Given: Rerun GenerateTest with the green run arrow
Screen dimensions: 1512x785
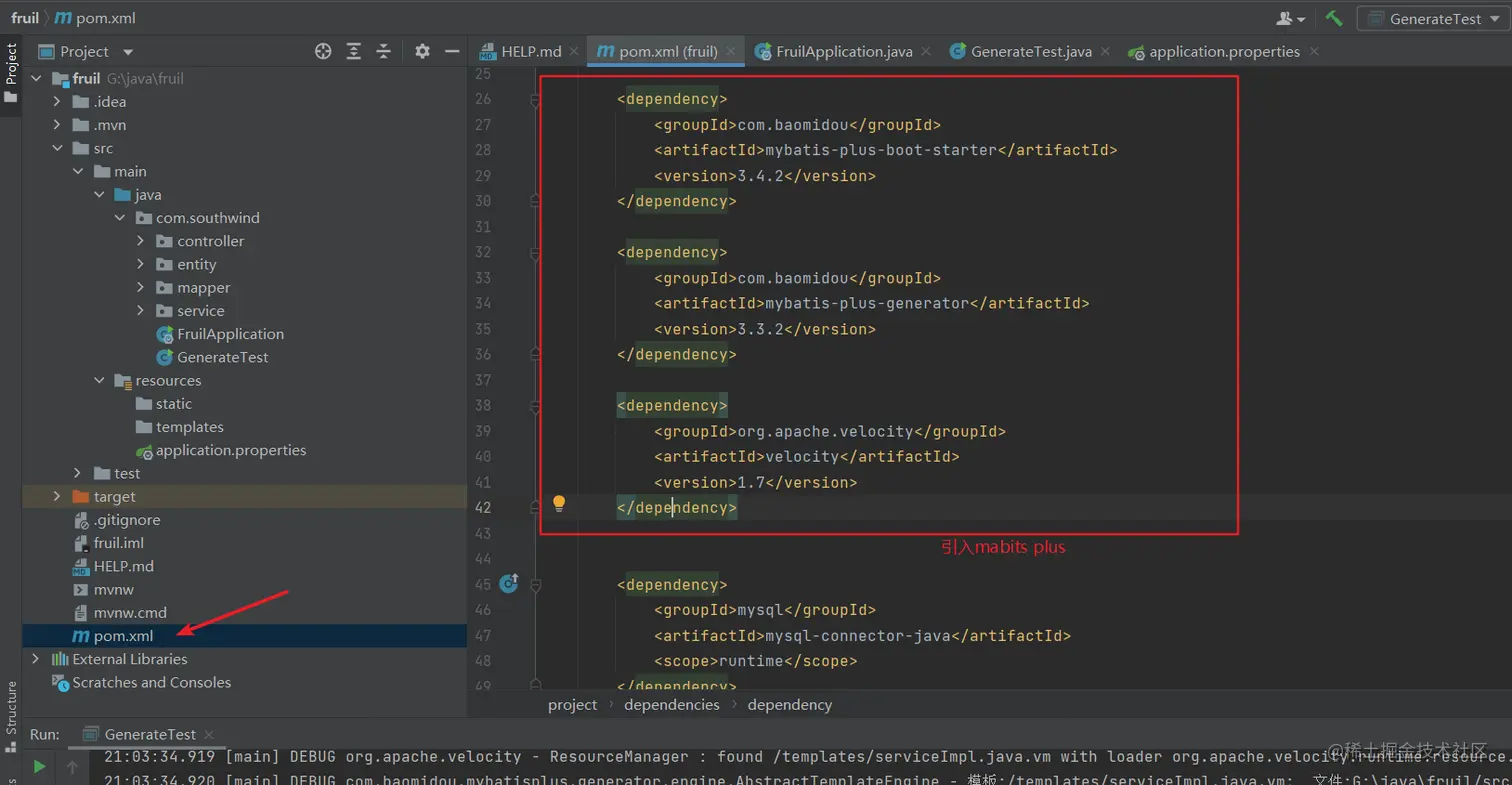Looking at the screenshot, I should [x=39, y=766].
